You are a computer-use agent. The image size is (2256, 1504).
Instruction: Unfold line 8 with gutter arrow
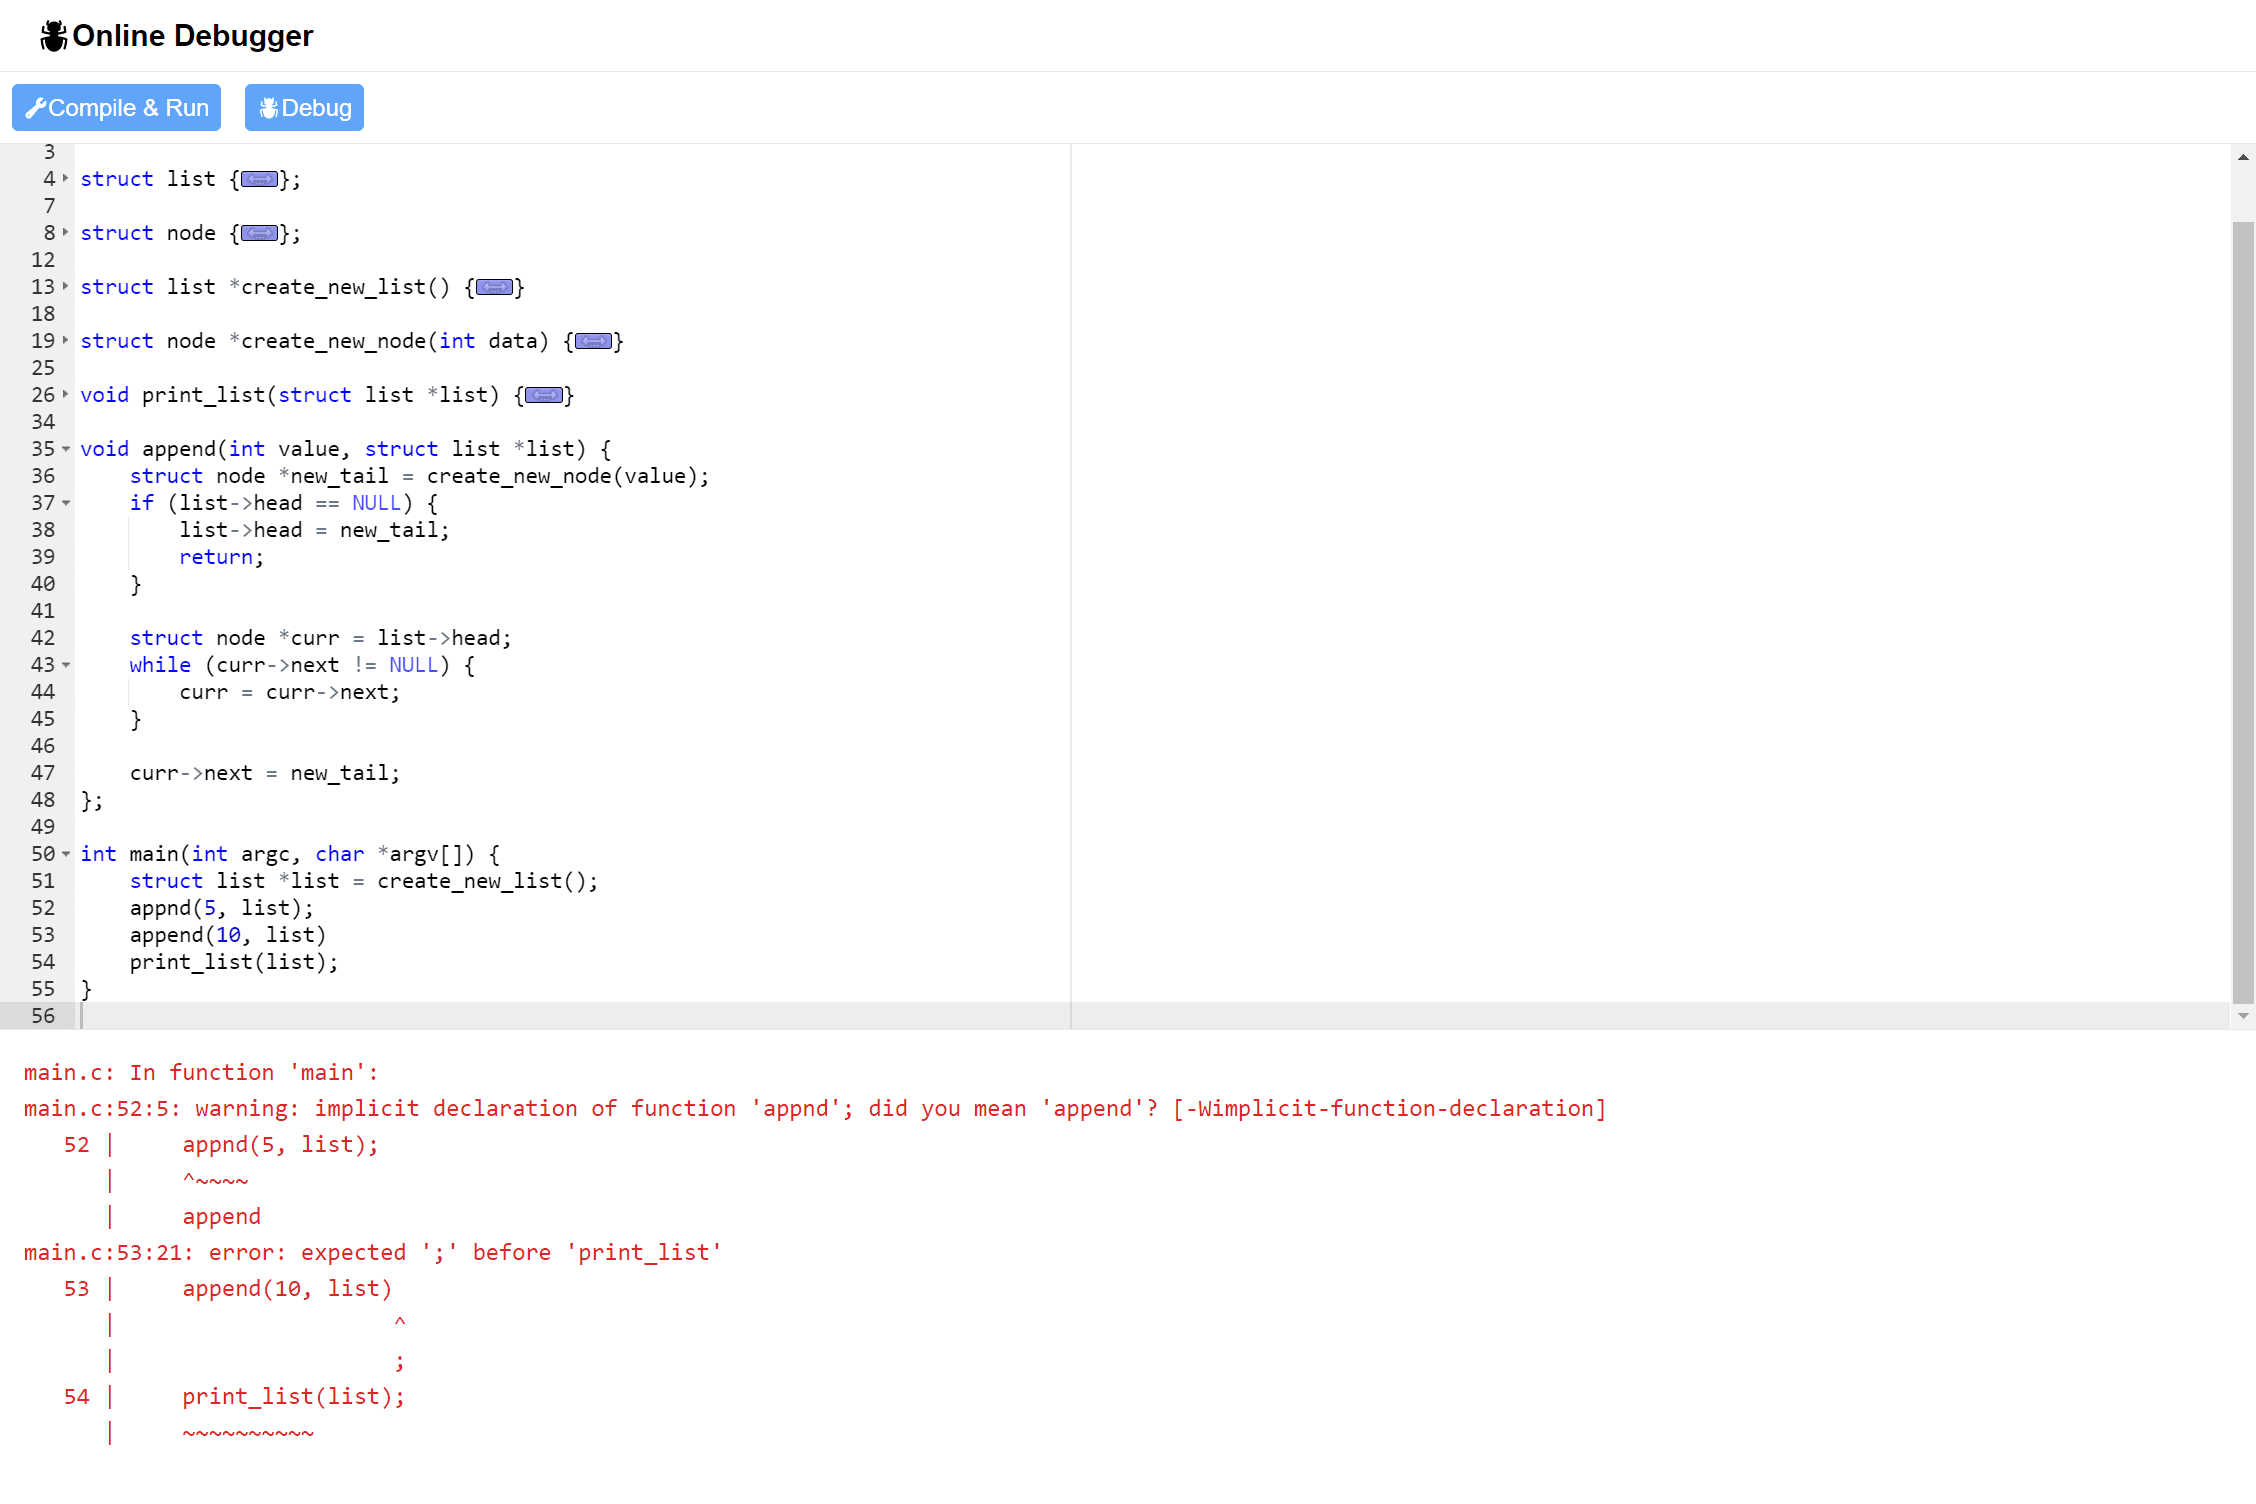(66, 233)
